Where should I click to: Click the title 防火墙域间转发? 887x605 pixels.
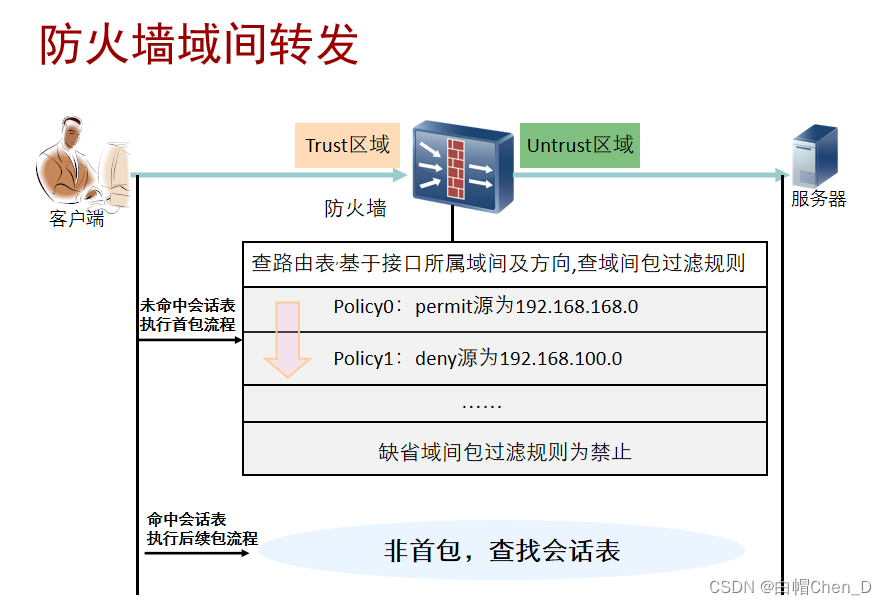pyautogui.click(x=199, y=44)
